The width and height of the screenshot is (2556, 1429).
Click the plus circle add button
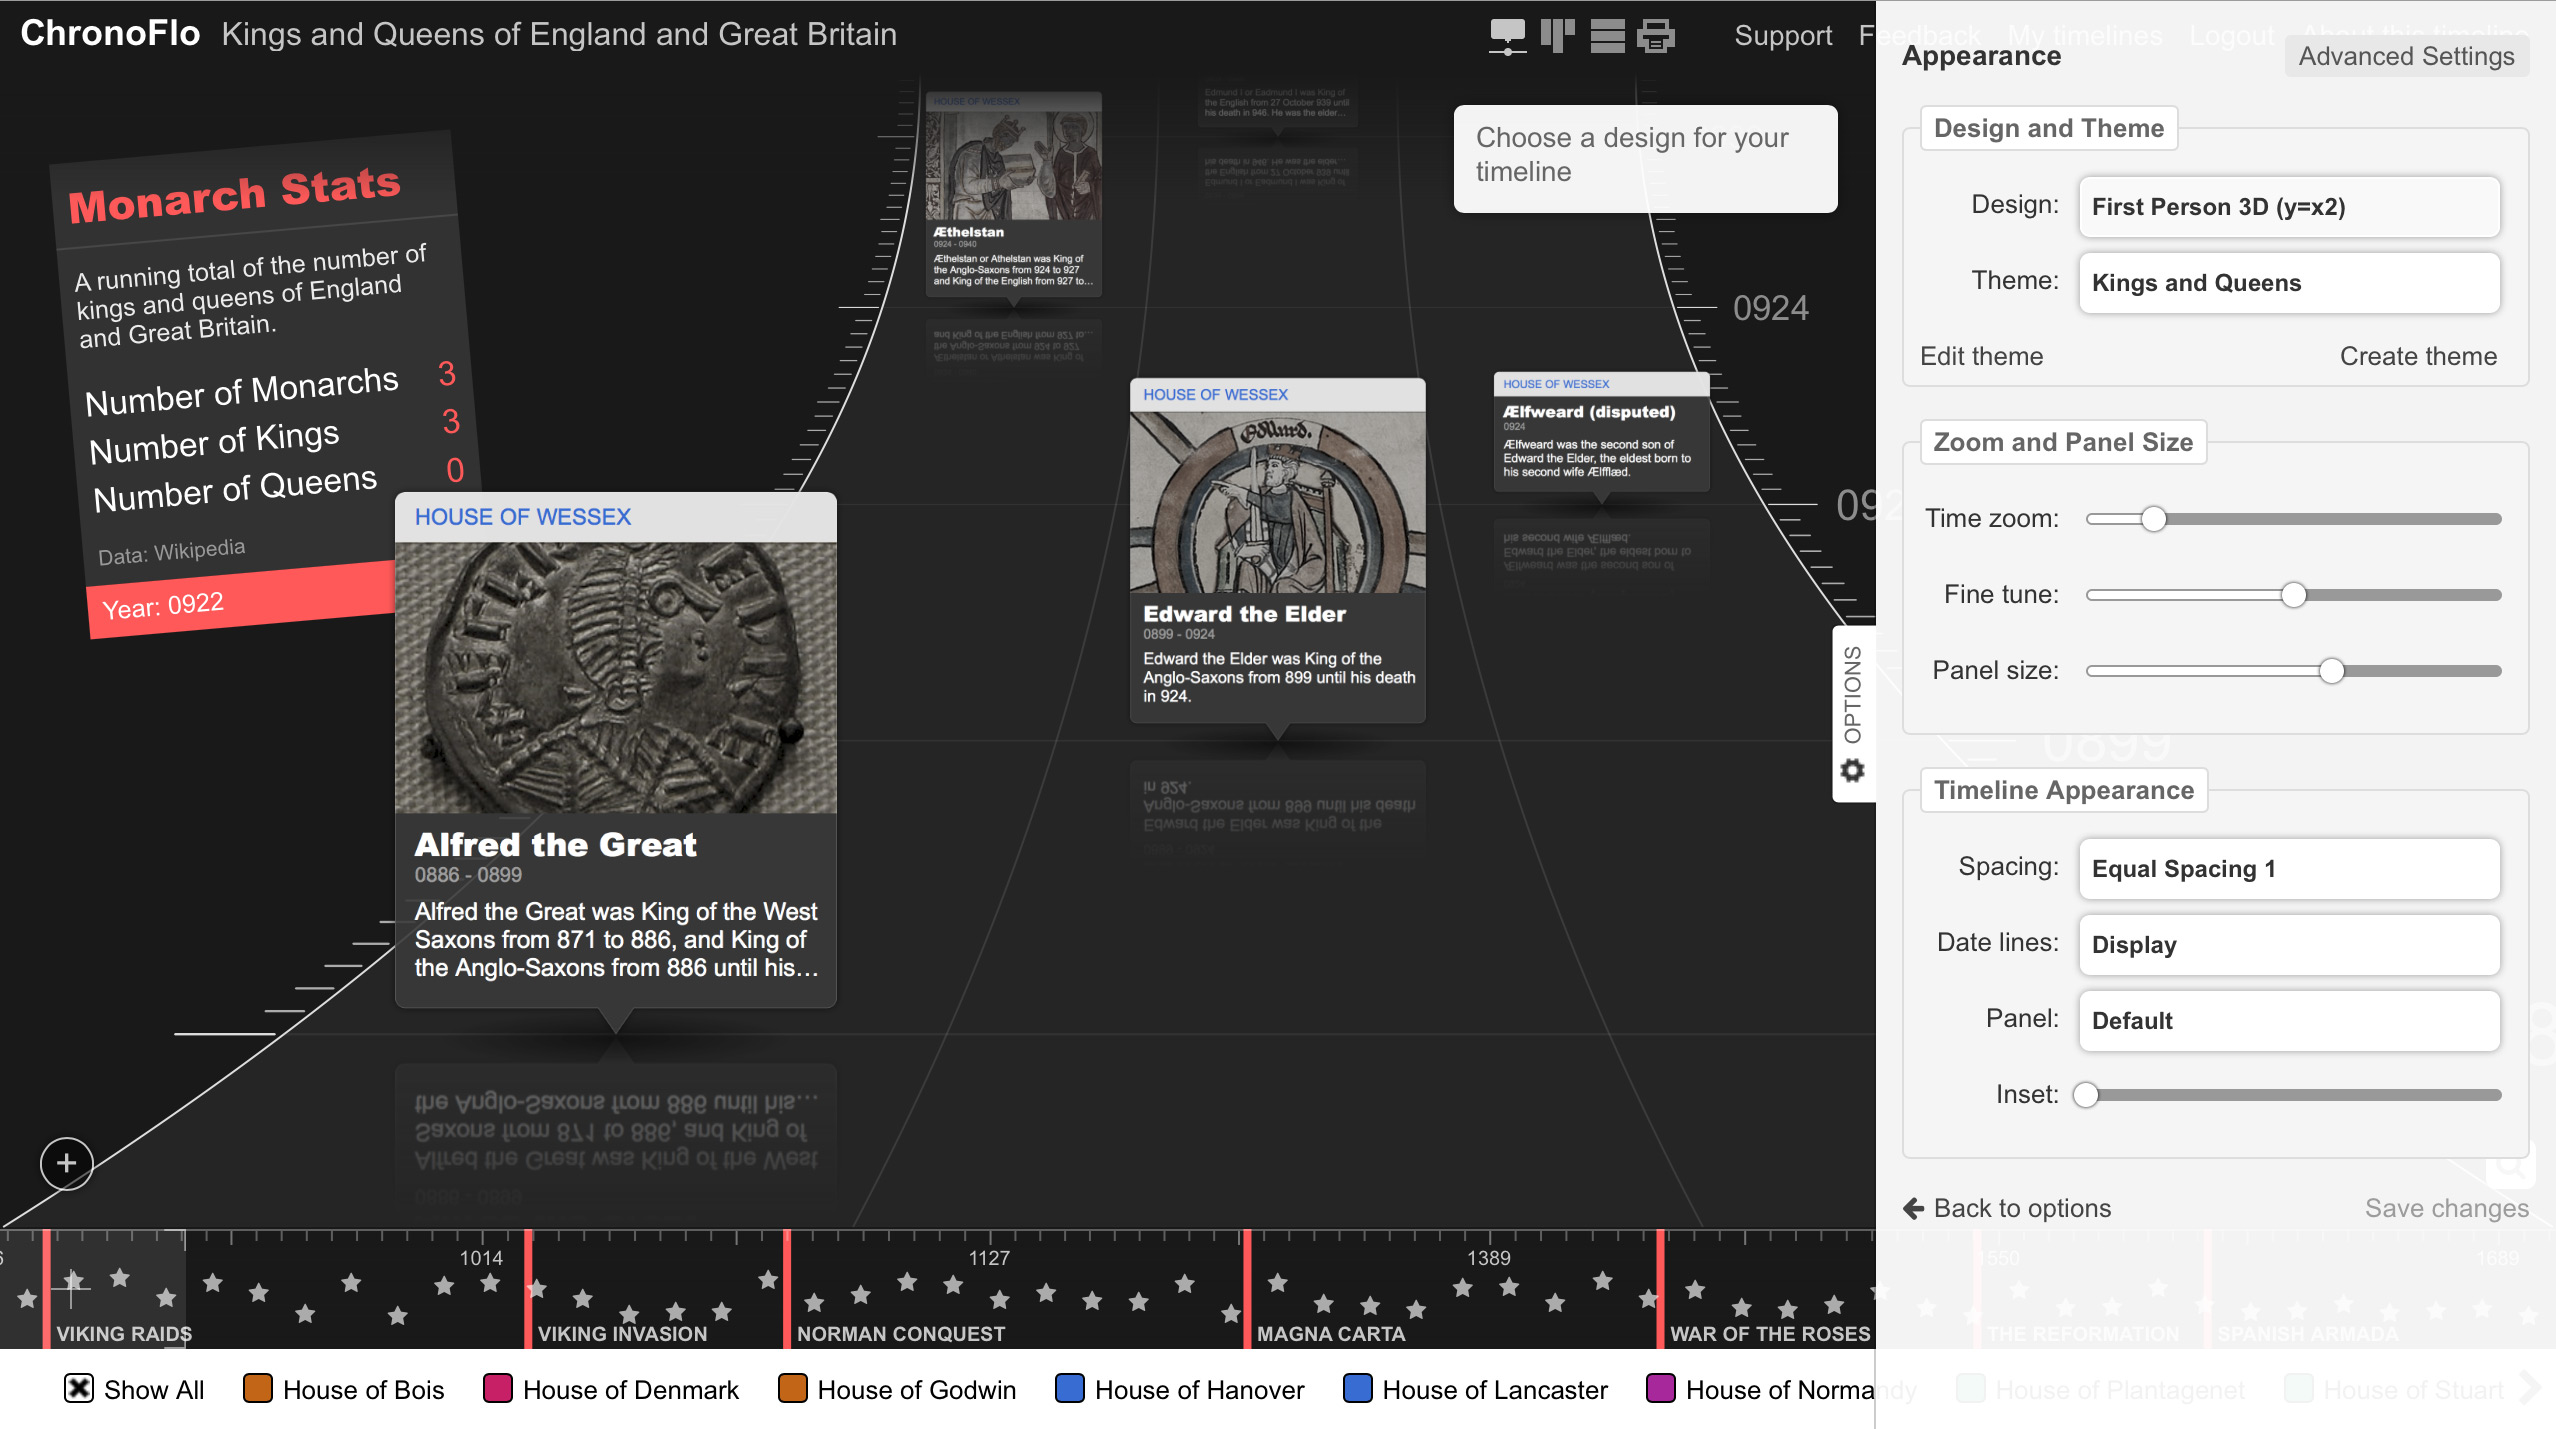(x=66, y=1163)
